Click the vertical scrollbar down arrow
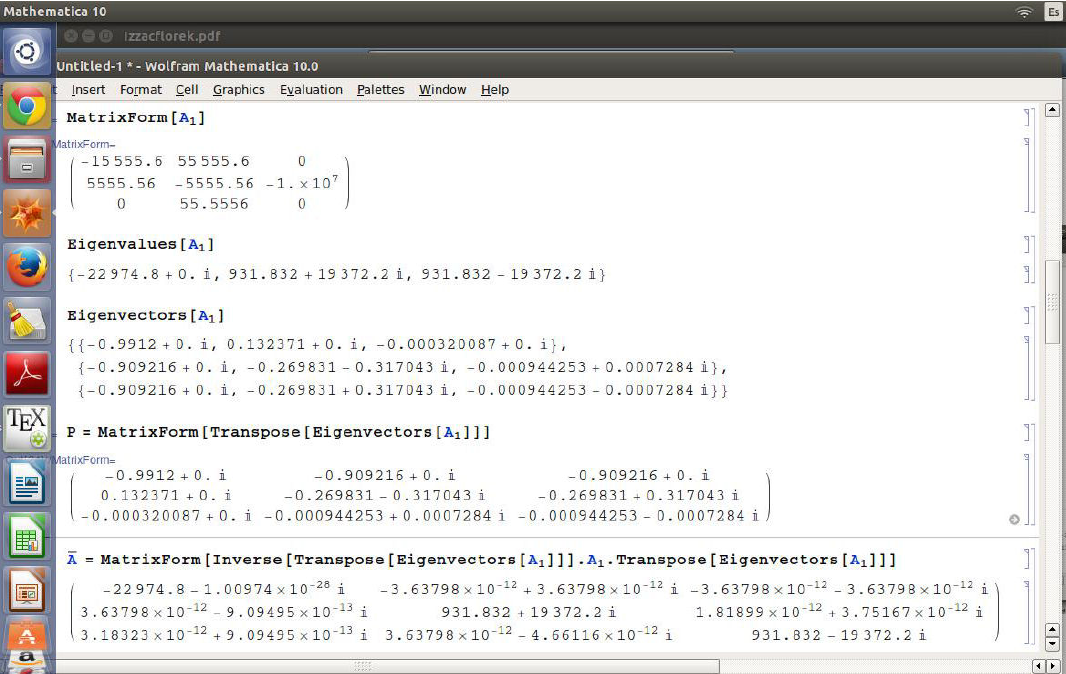Viewport: 1066px width, 674px height. pyautogui.click(x=1051, y=646)
